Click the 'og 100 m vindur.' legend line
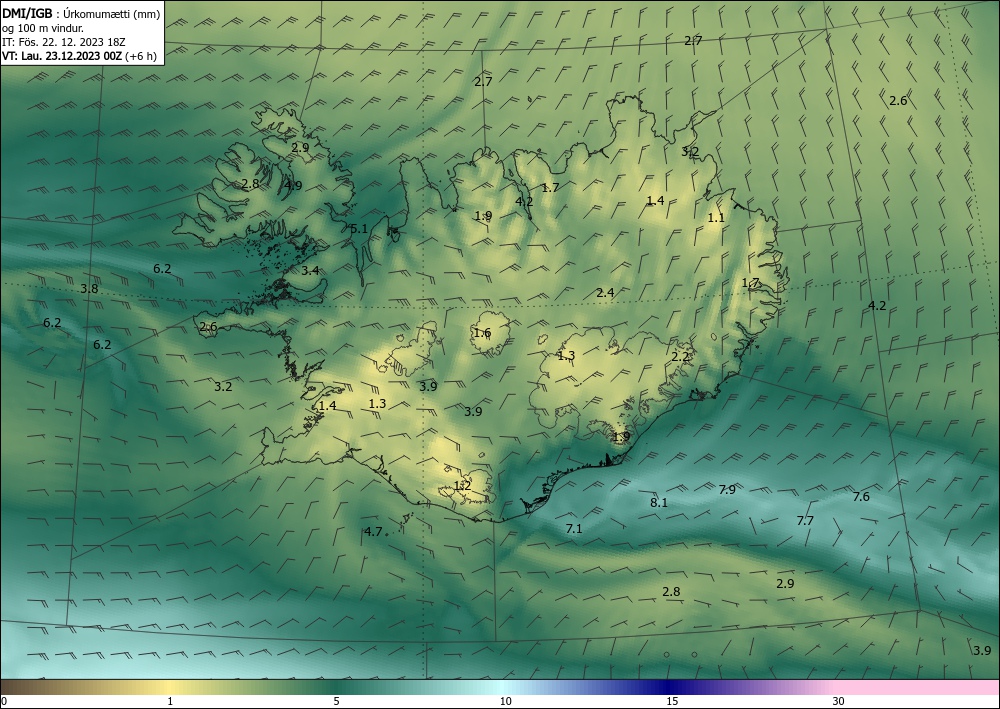1000x709 pixels. pyautogui.click(x=43, y=28)
